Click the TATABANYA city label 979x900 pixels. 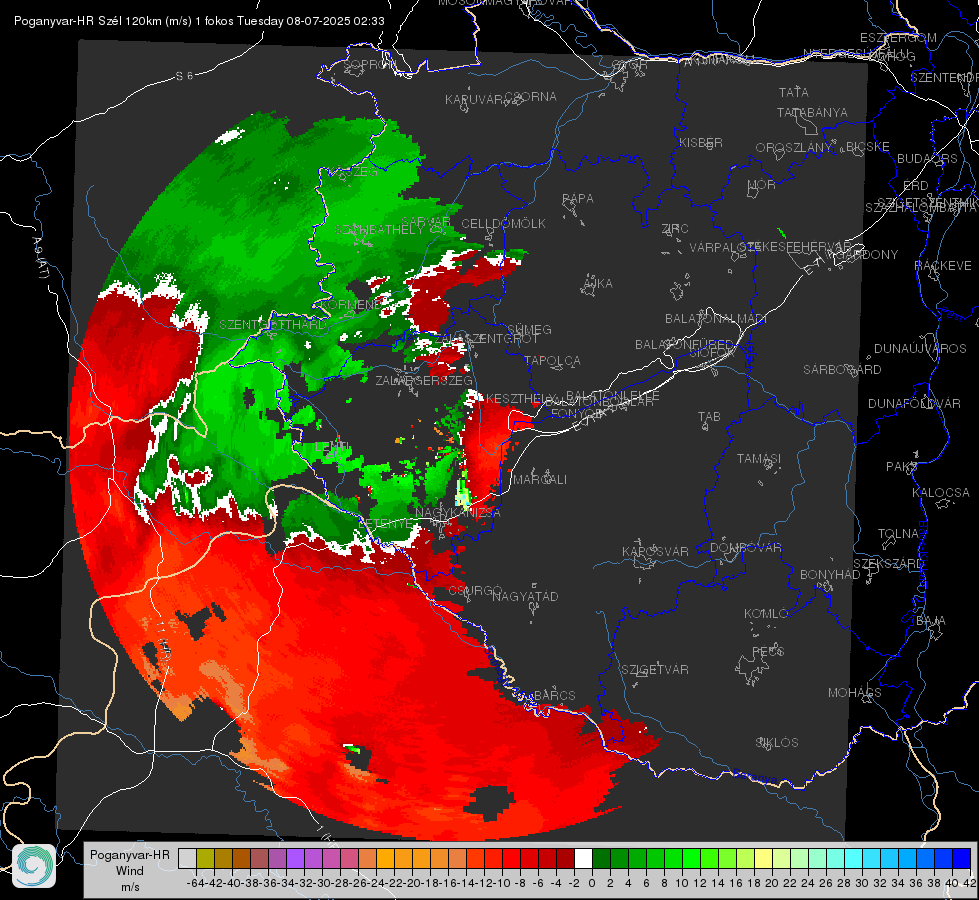[812, 112]
